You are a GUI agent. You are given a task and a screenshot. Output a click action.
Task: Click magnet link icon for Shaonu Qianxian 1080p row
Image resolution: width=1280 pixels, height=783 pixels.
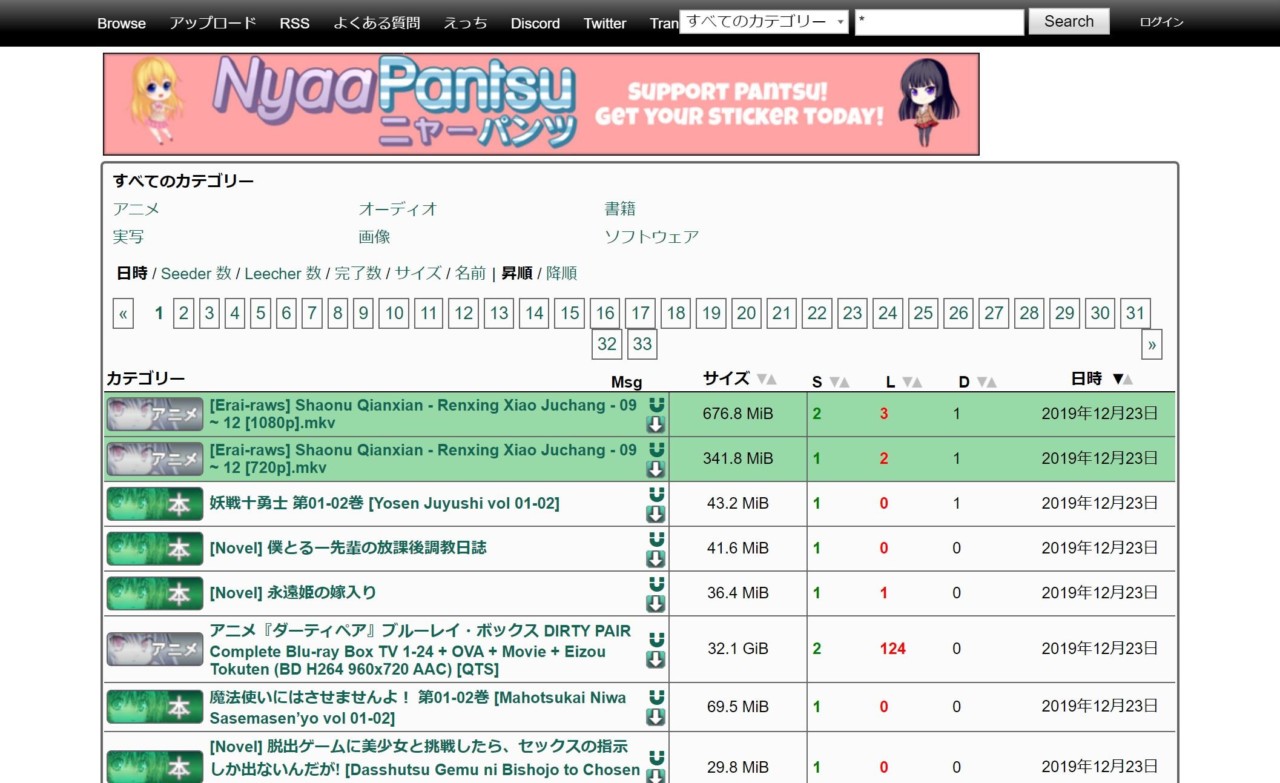pyautogui.click(x=656, y=404)
